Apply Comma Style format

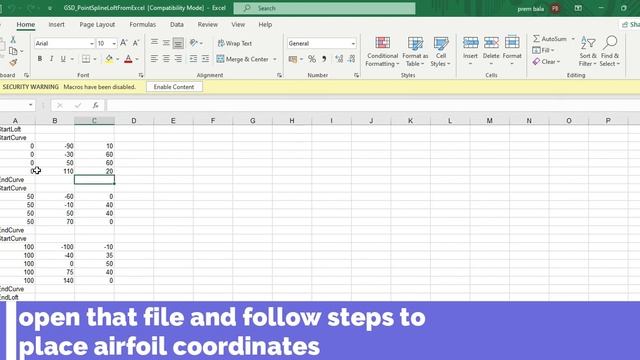tap(324, 59)
